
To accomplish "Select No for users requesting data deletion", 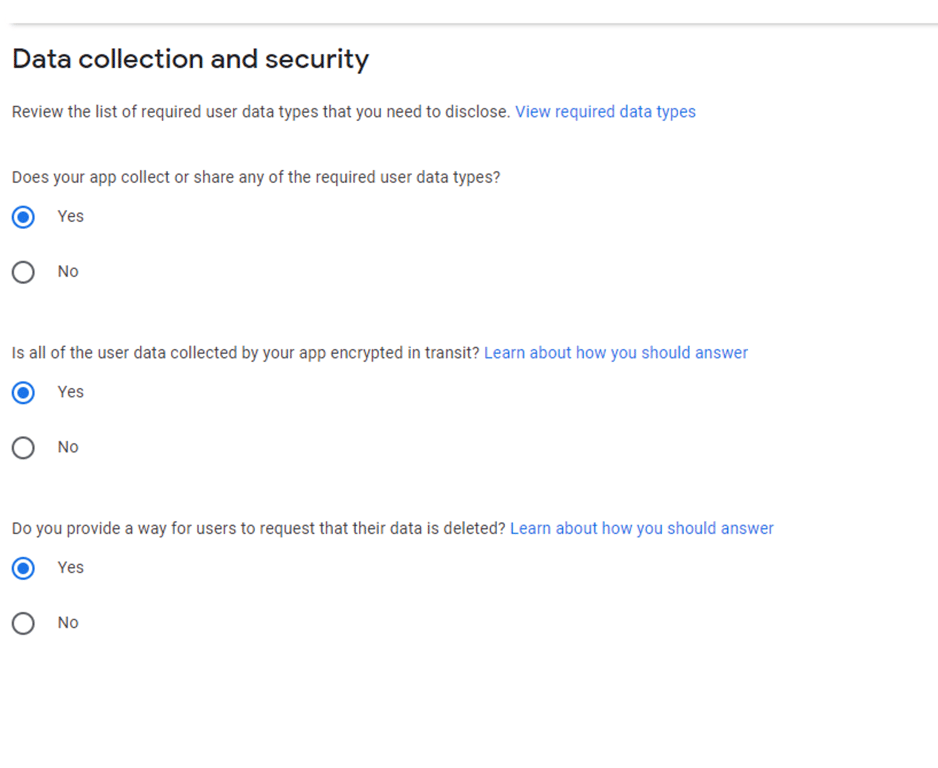I will (x=22, y=622).
